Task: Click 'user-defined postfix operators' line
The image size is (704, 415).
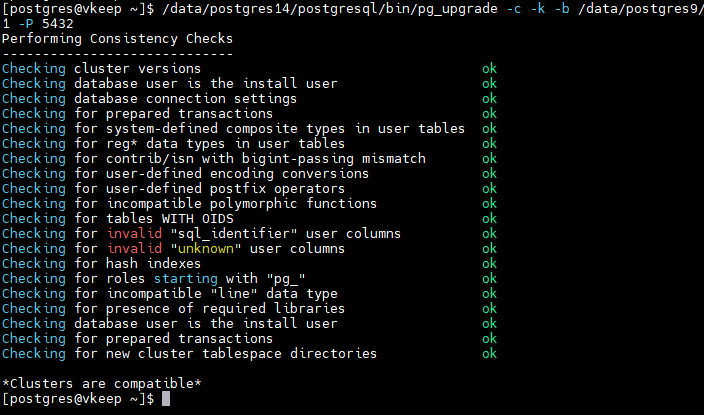Action: [173, 189]
